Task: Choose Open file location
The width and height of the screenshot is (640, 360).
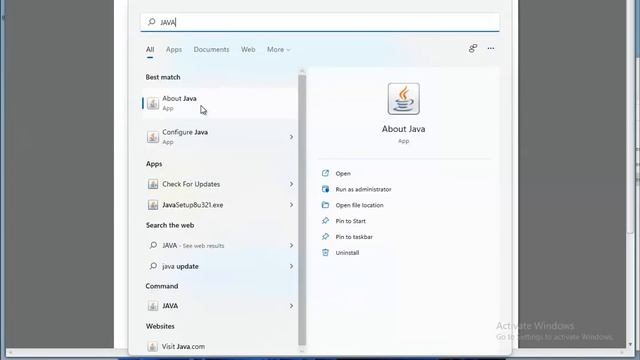Action: [359, 205]
